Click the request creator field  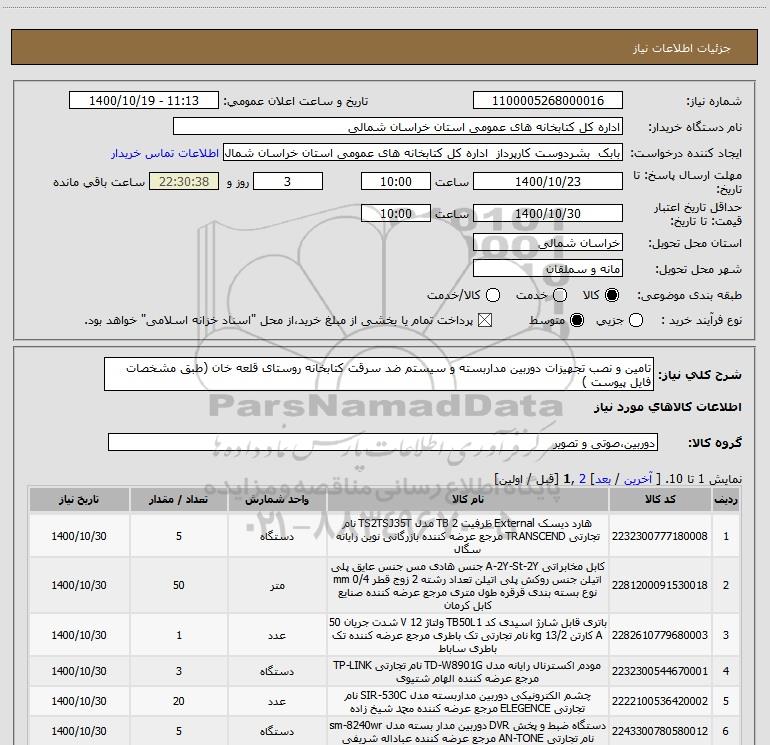pyautogui.click(x=422, y=153)
